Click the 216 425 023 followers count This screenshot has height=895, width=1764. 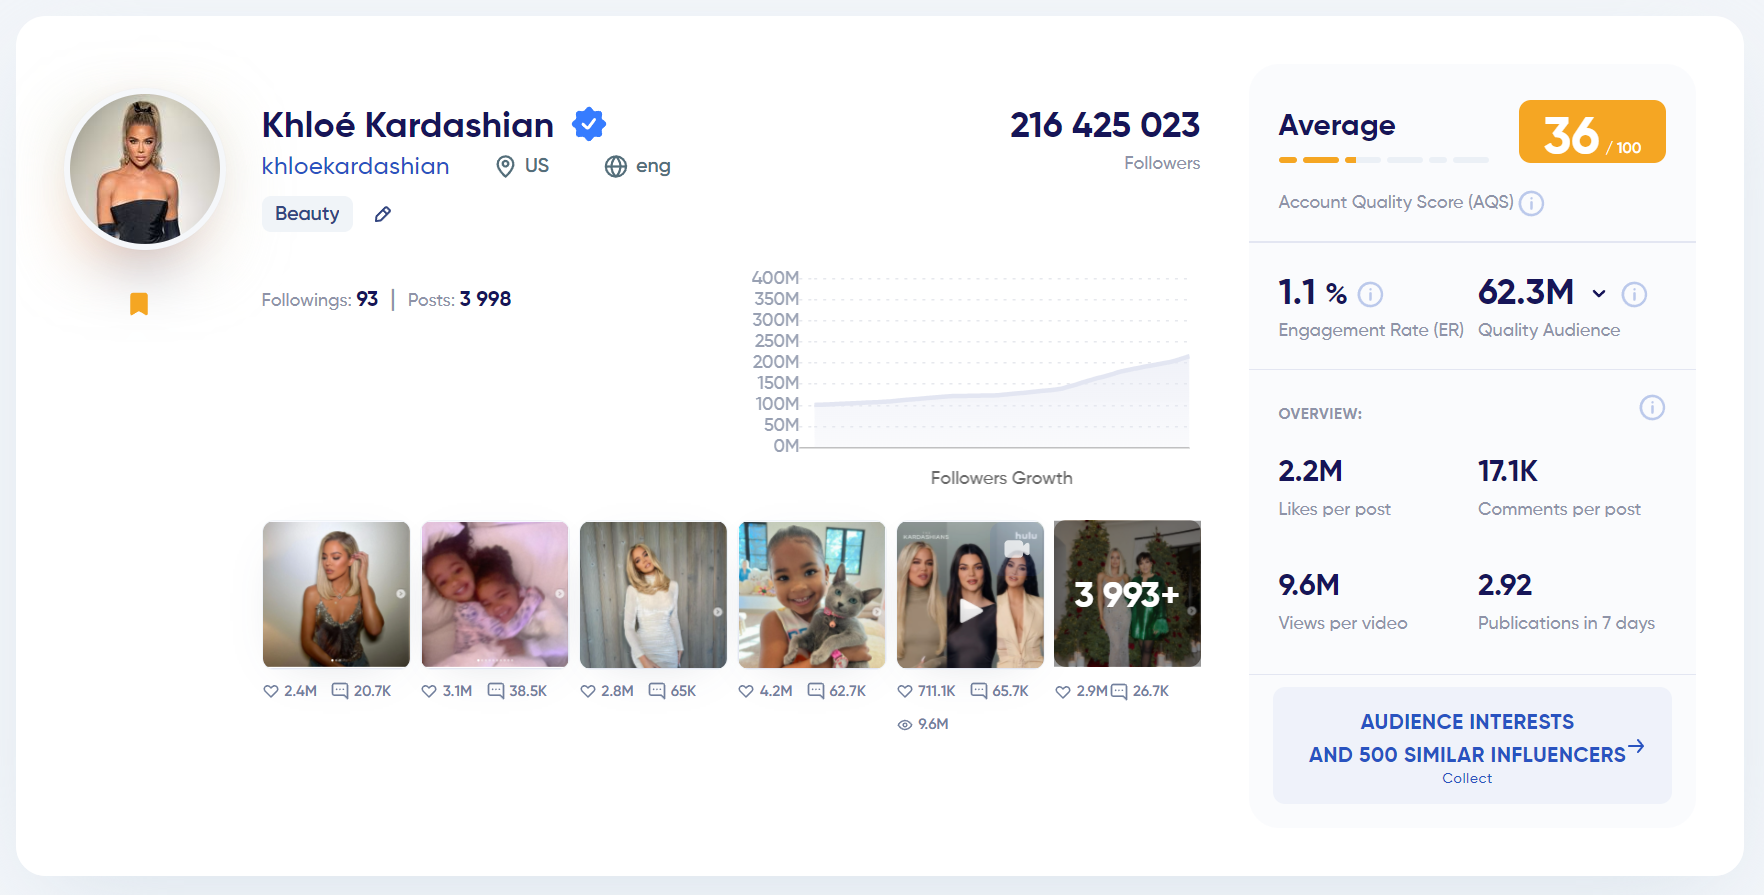tap(1105, 125)
